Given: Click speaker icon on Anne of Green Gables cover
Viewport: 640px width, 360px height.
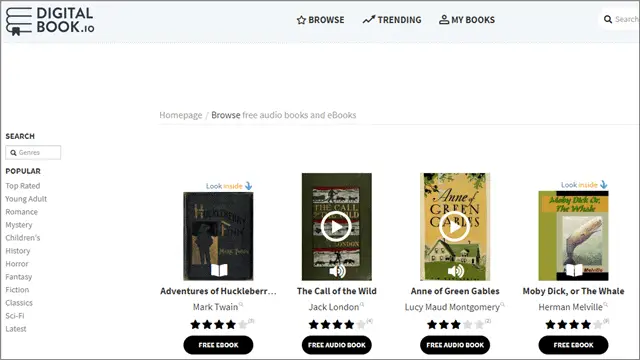Looking at the screenshot, I should pos(456,271).
